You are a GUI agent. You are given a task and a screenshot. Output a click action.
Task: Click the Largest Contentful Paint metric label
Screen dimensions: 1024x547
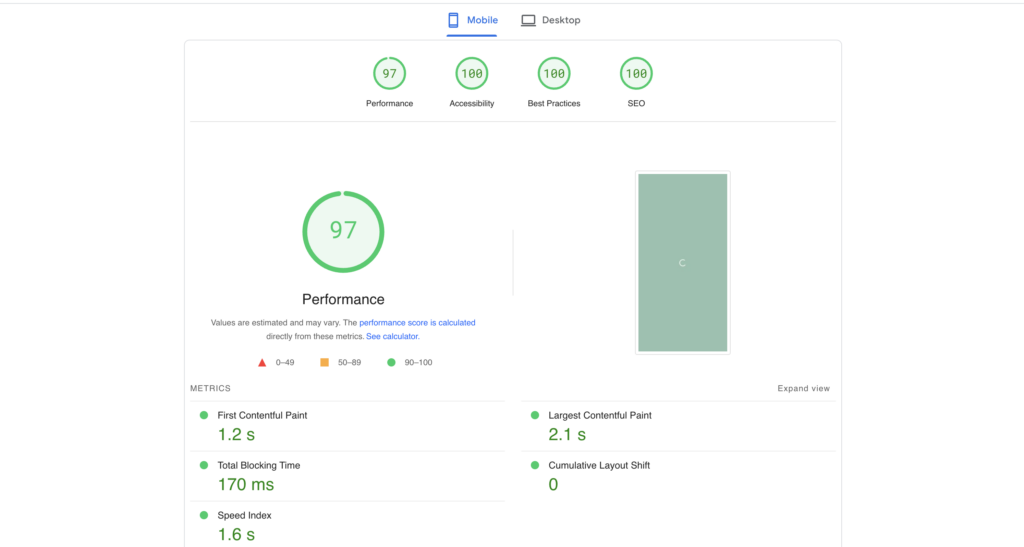(x=600, y=415)
